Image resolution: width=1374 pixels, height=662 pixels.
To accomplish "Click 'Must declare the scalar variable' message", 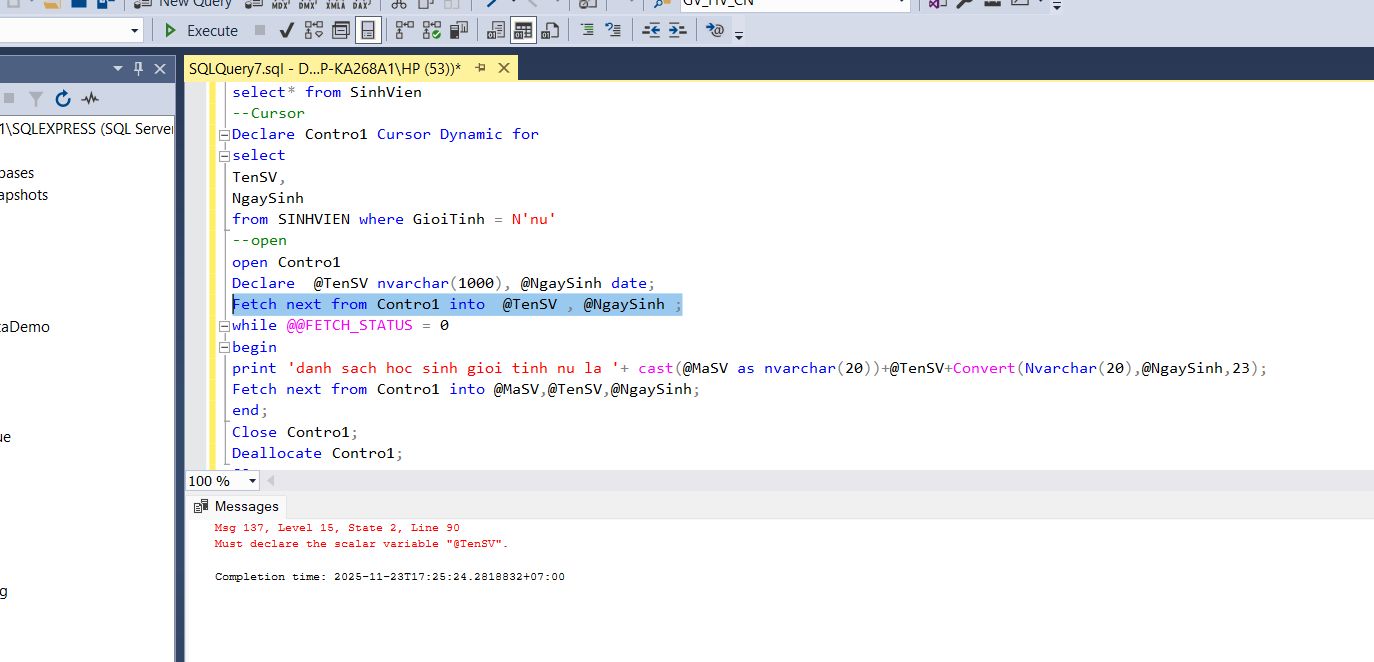I will coord(362,544).
